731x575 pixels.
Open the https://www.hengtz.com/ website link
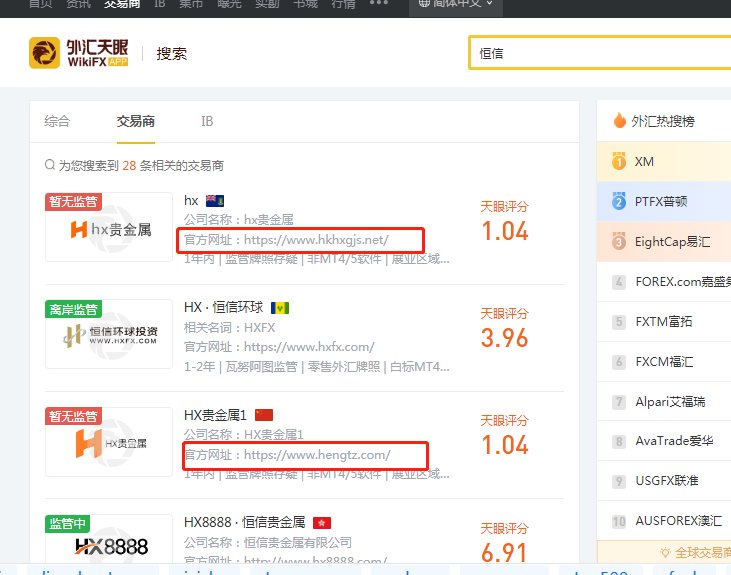(x=317, y=455)
